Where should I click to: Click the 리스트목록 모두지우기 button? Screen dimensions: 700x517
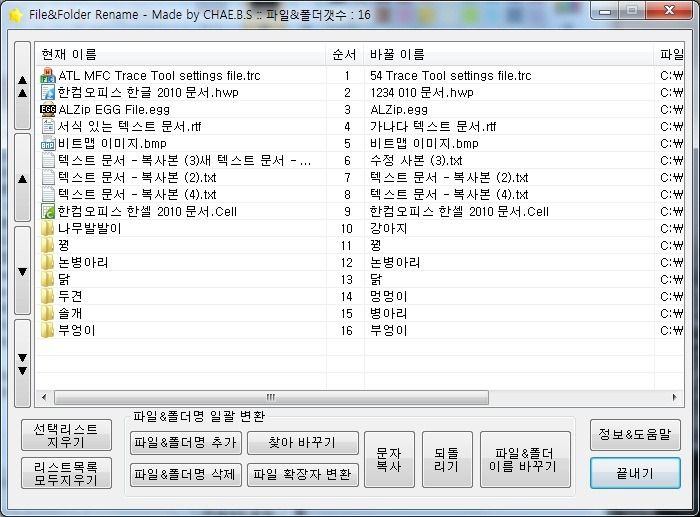coord(66,473)
